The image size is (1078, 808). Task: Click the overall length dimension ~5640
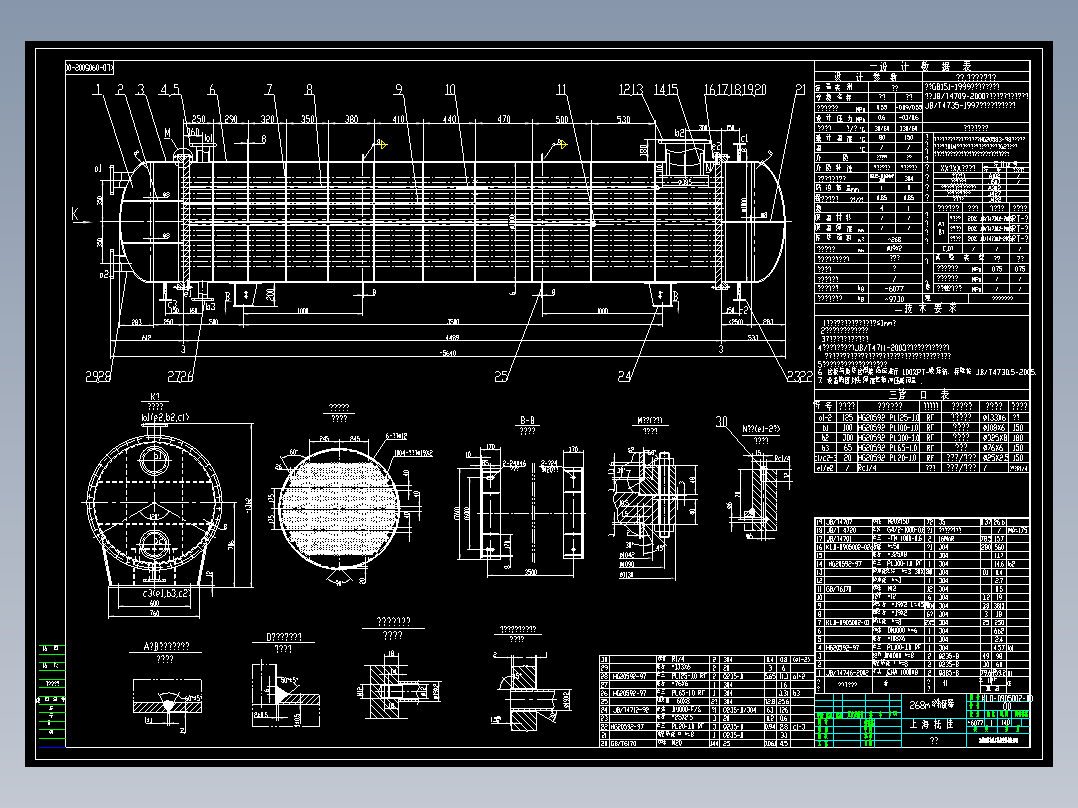(448, 353)
